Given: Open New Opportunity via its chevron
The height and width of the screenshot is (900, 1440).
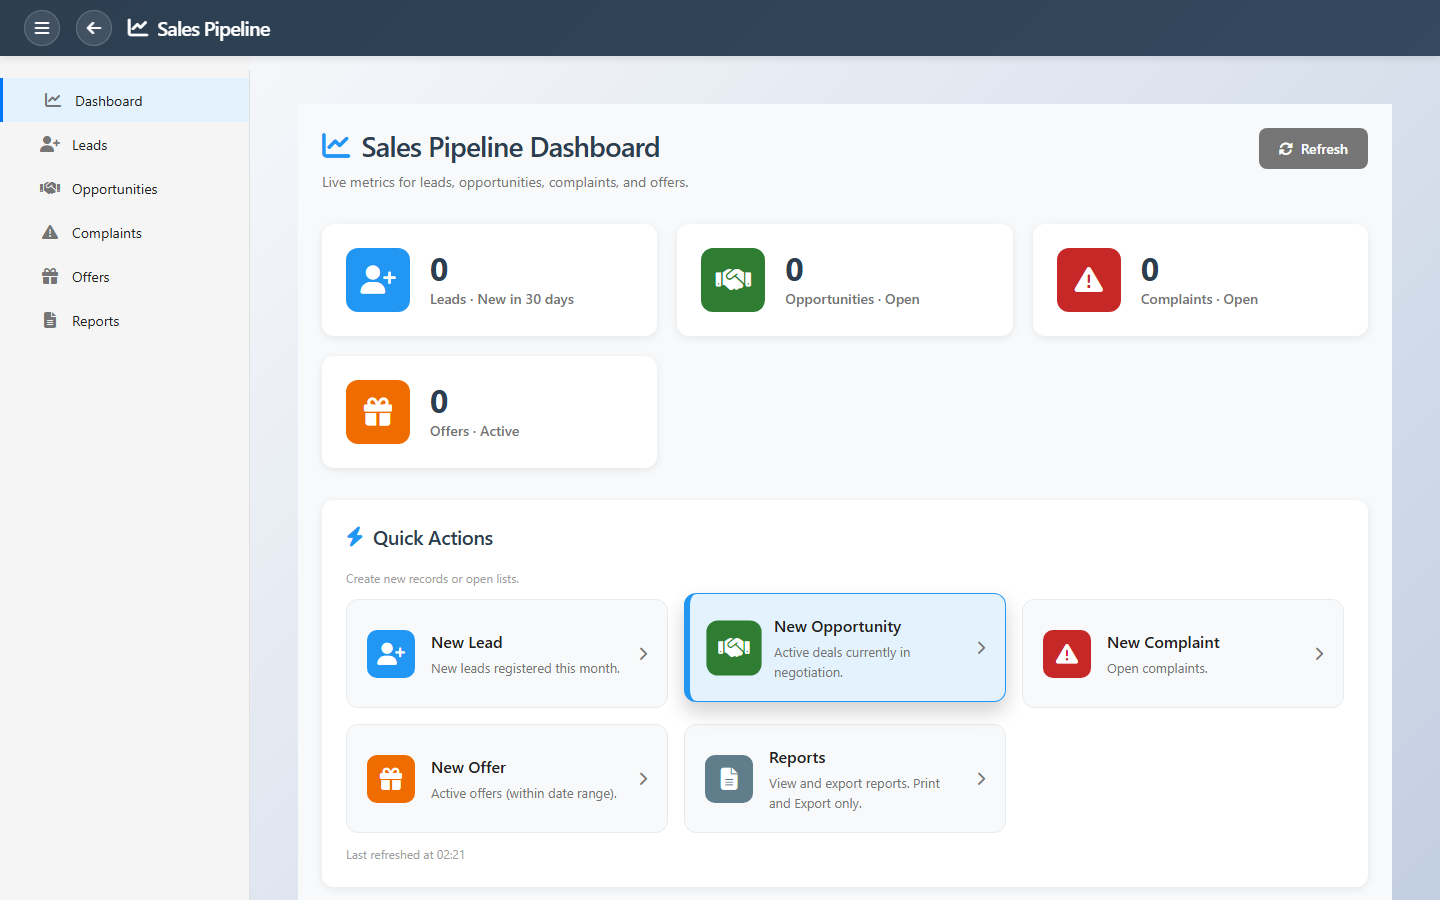Looking at the screenshot, I should 981,648.
